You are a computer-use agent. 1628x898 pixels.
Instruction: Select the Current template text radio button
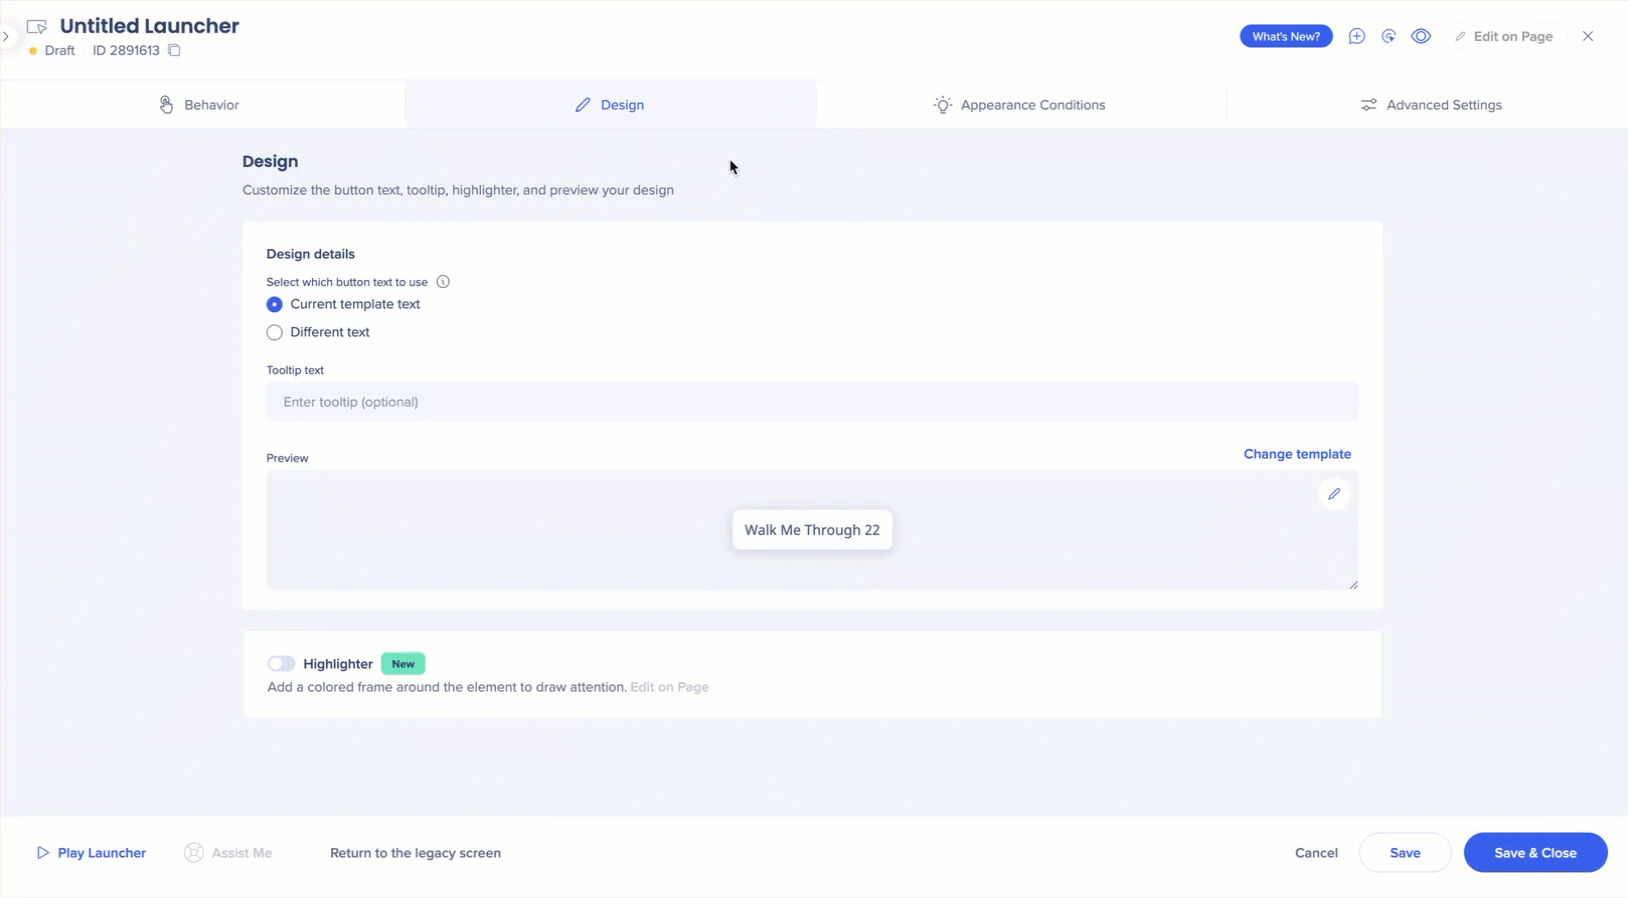pos(275,304)
